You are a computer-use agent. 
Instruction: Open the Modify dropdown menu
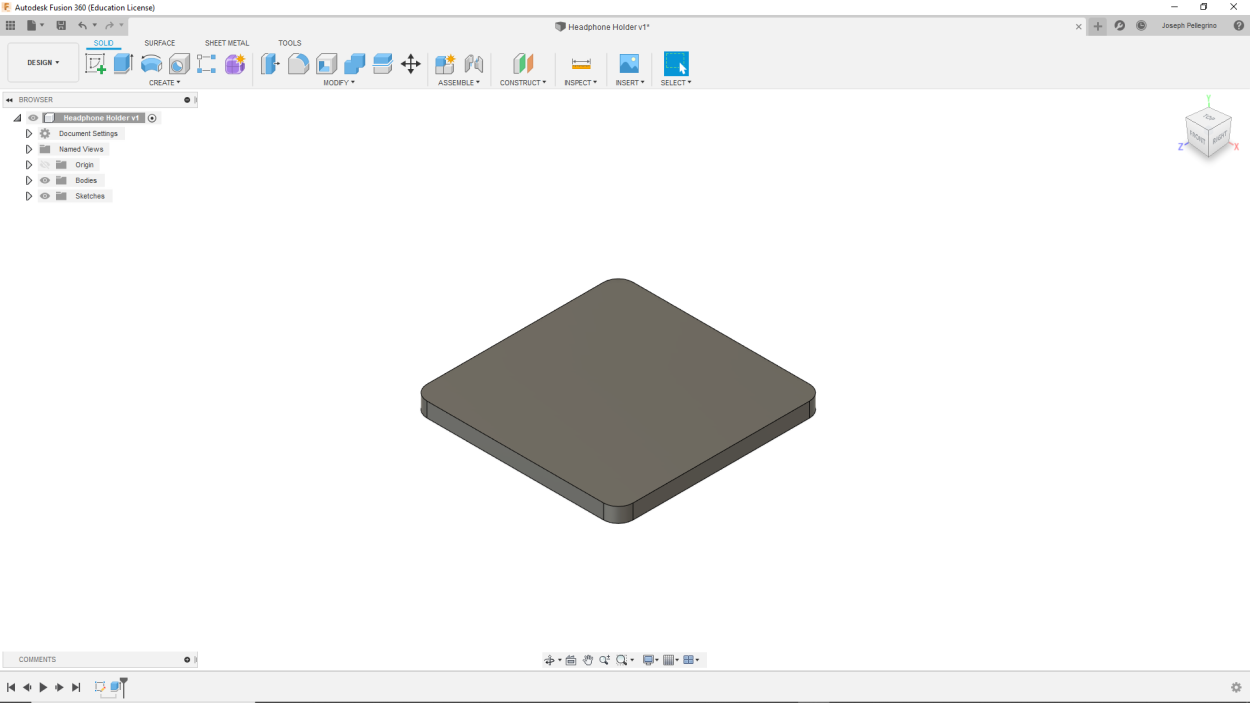[x=339, y=82]
